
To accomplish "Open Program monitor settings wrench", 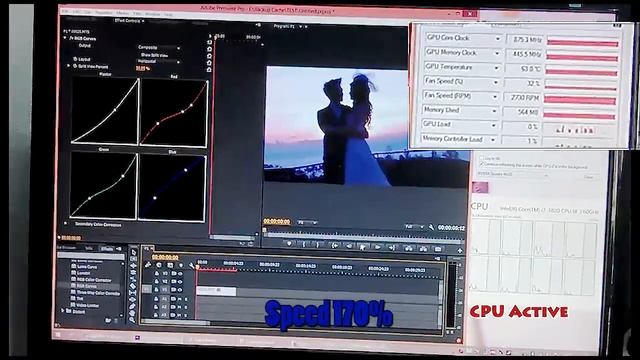I will tap(431, 227).
